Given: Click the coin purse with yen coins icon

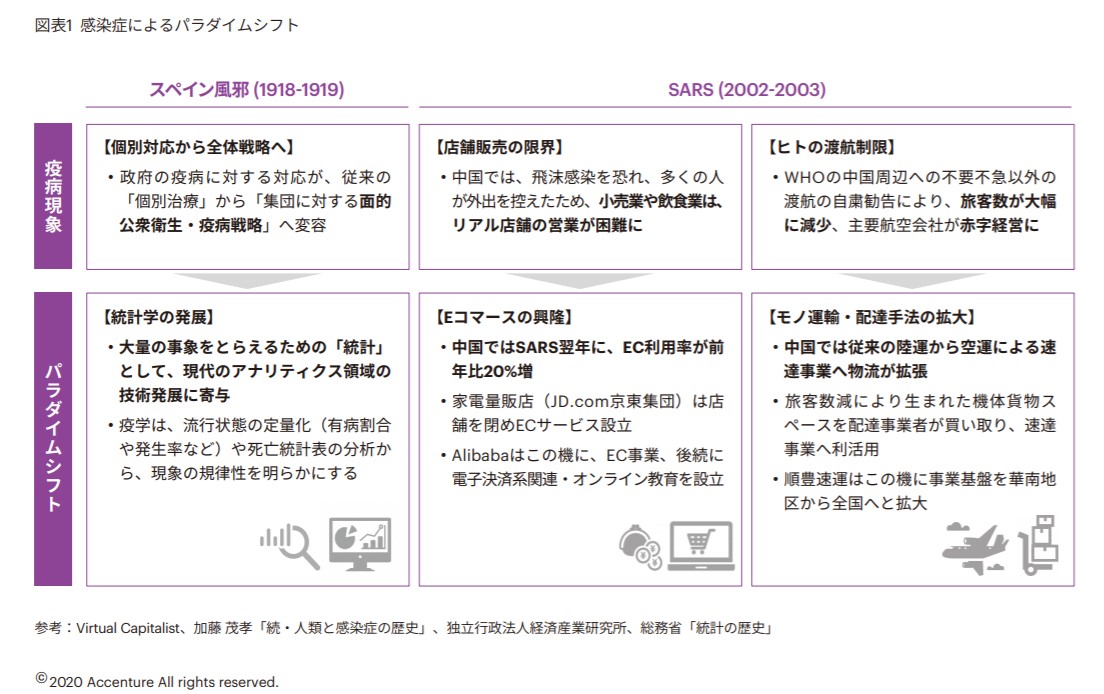Looking at the screenshot, I should point(638,546).
